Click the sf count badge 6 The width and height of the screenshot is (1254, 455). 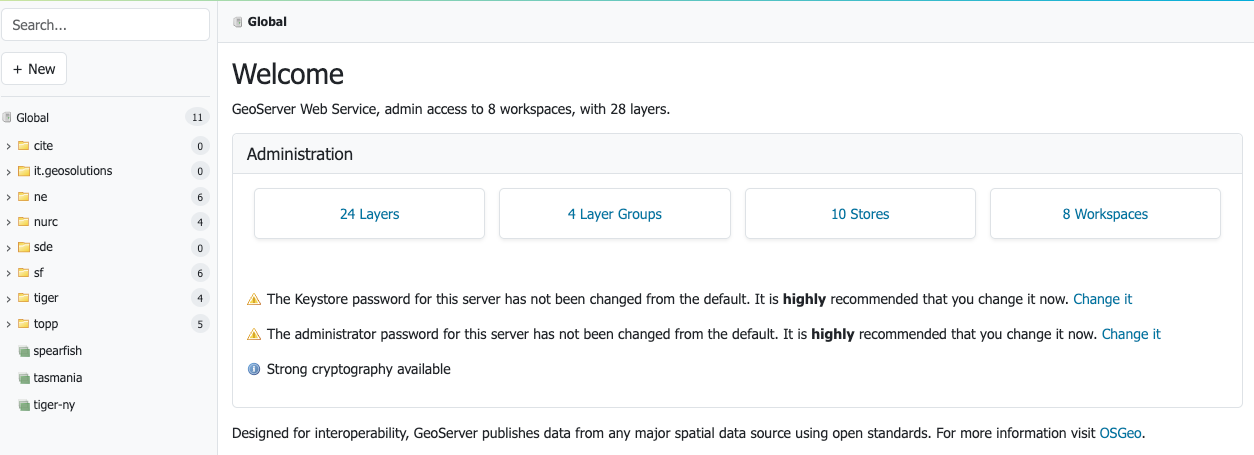(200, 273)
